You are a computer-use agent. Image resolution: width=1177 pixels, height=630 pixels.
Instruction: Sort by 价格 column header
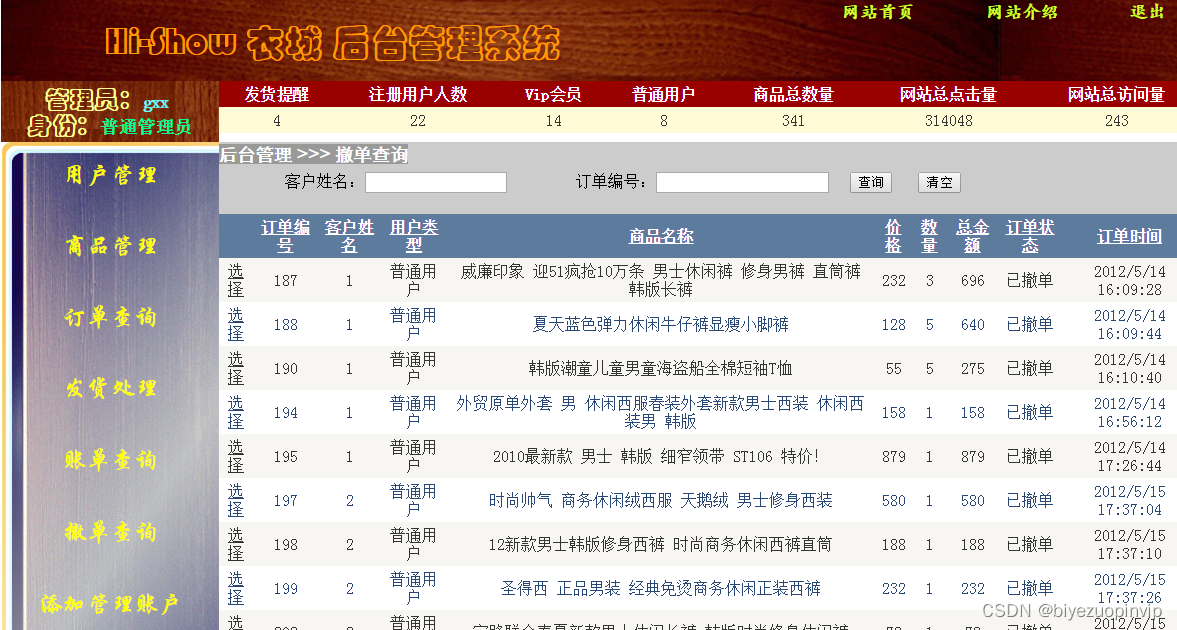893,236
